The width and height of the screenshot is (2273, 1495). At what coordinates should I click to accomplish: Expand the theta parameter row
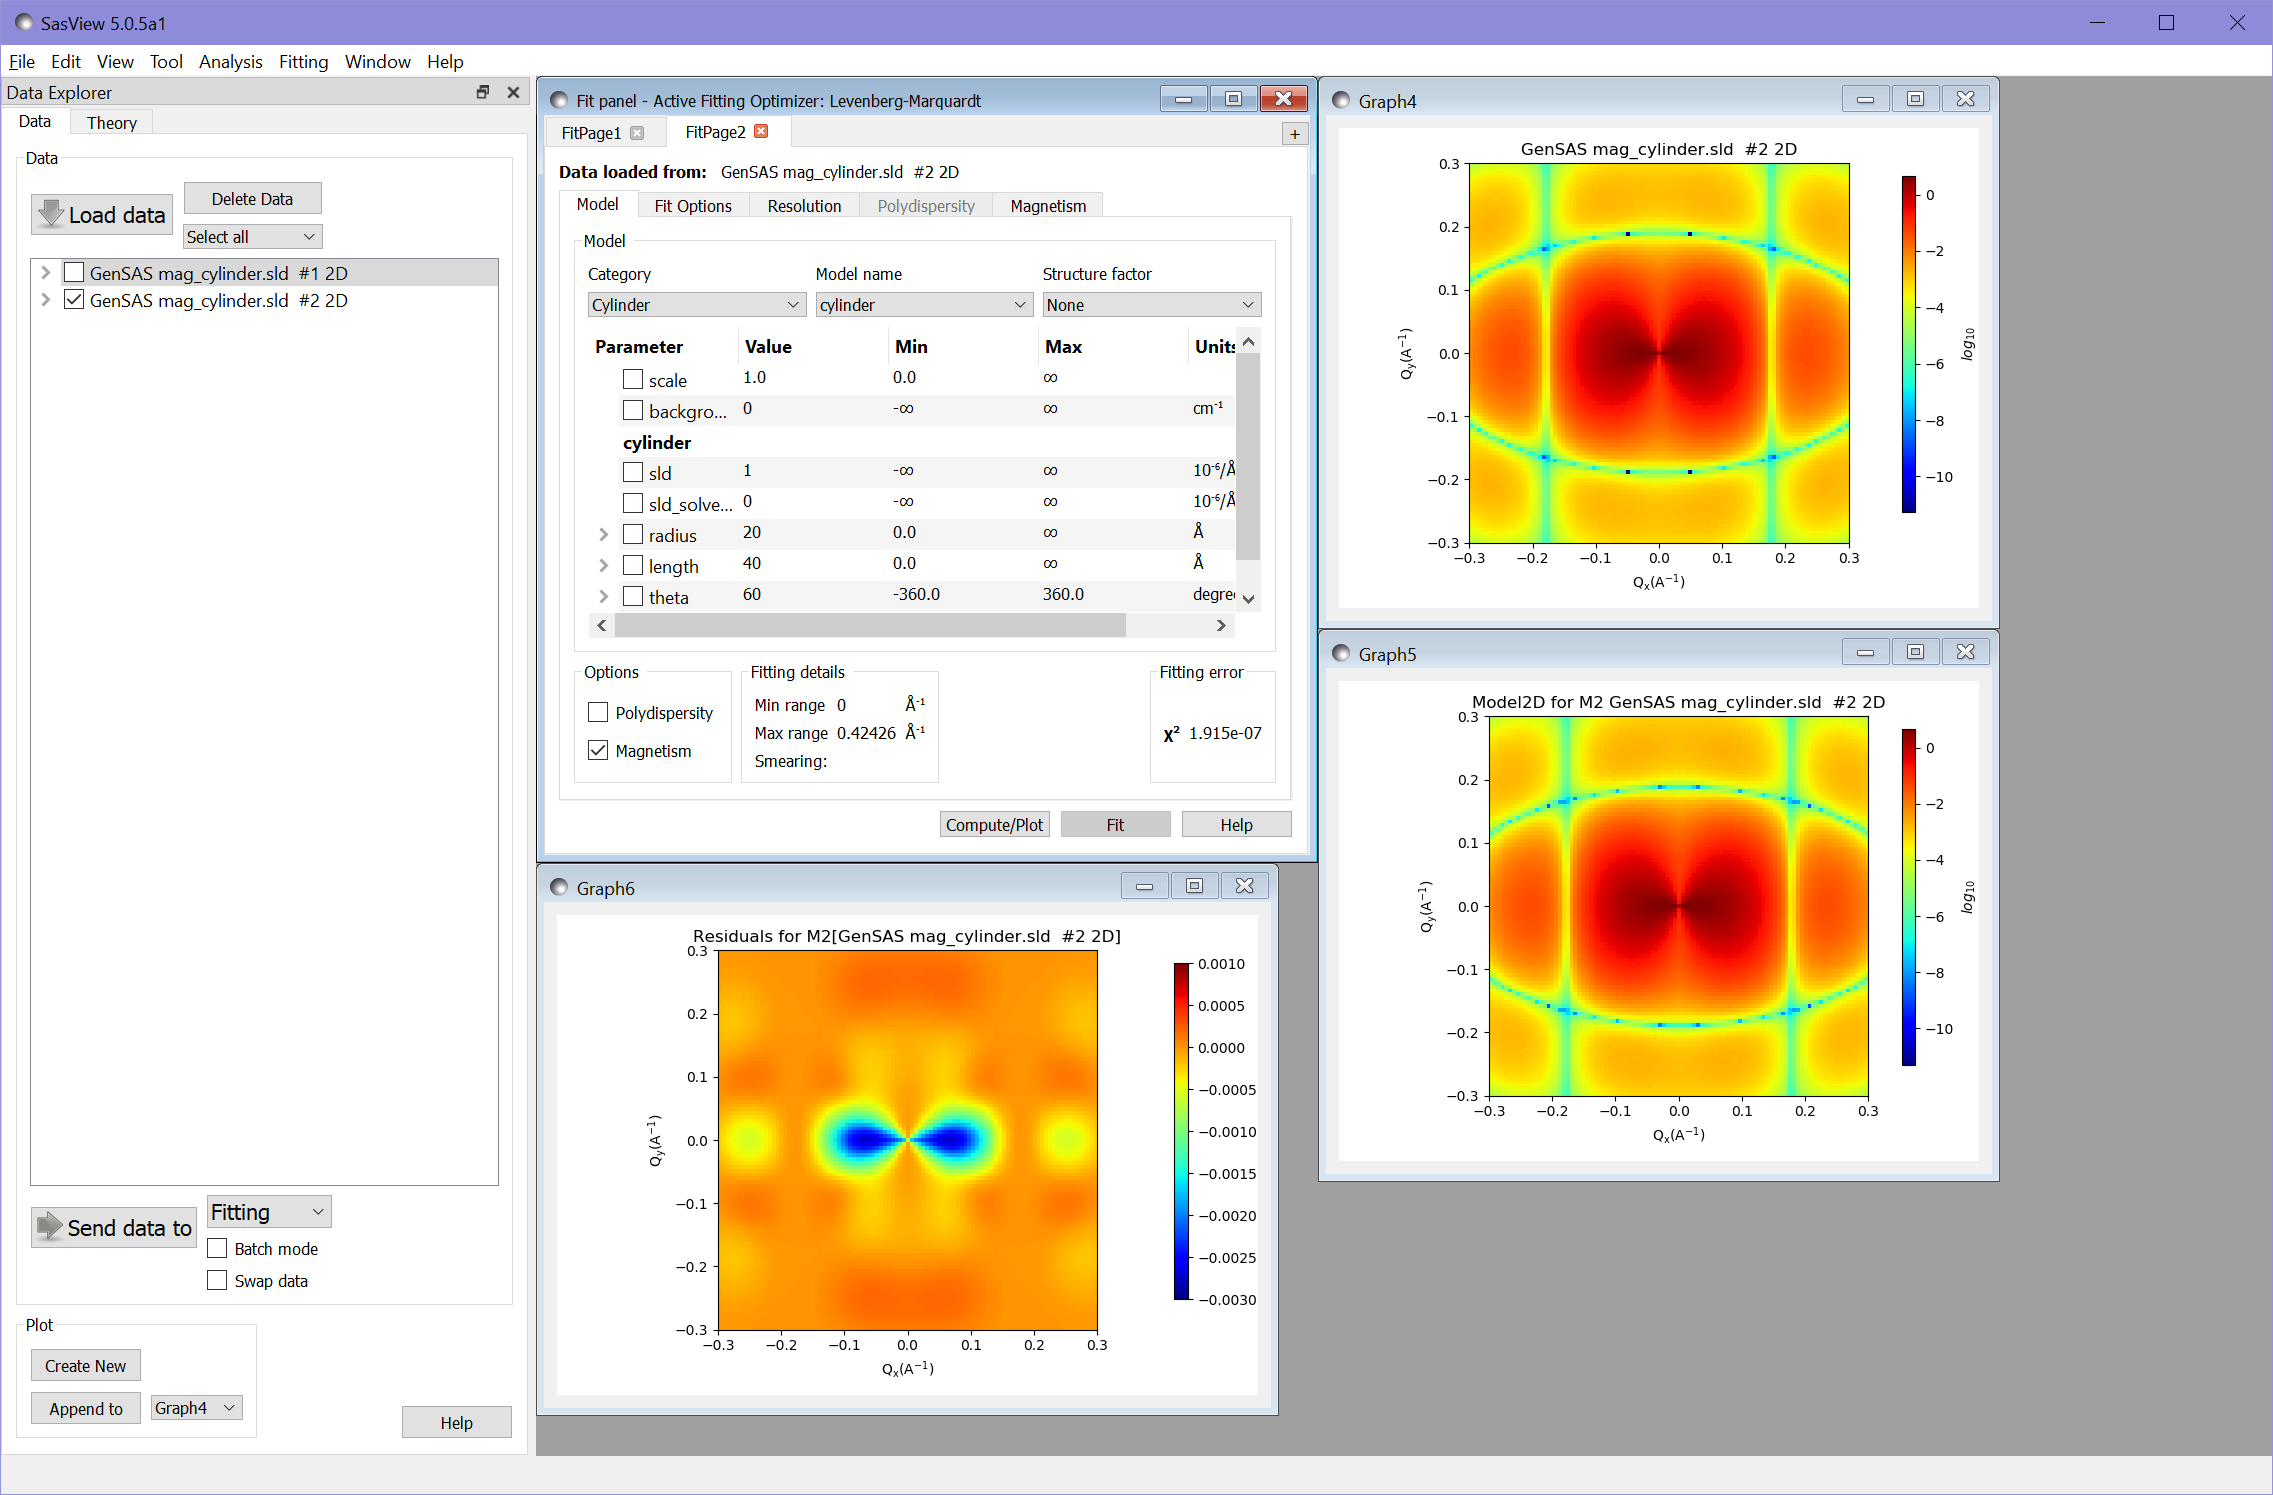pyautogui.click(x=603, y=596)
